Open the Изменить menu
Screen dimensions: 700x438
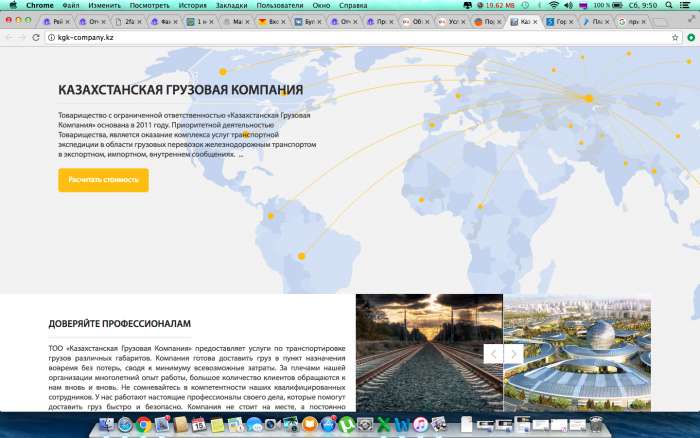tap(104, 5)
